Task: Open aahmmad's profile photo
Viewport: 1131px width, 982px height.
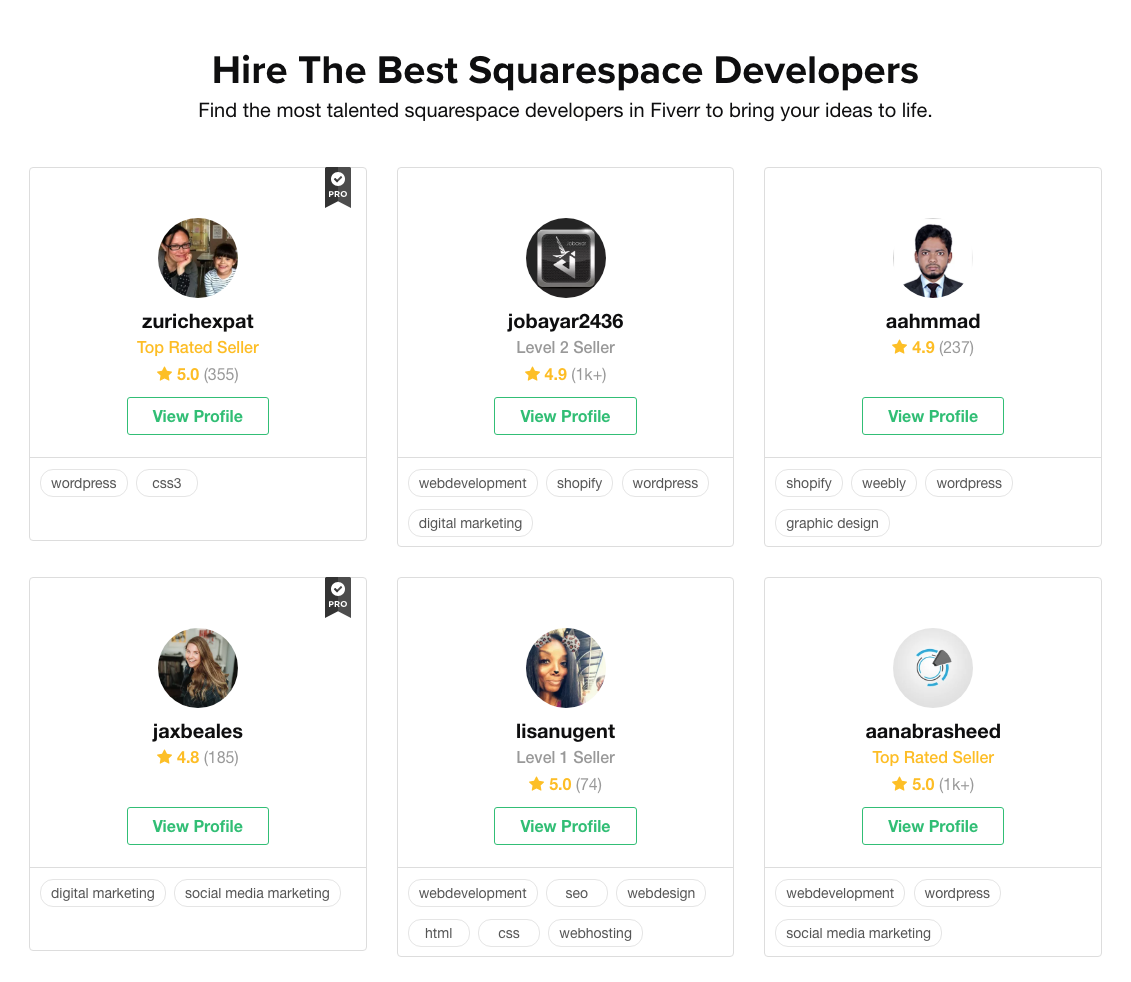Action: tap(933, 258)
